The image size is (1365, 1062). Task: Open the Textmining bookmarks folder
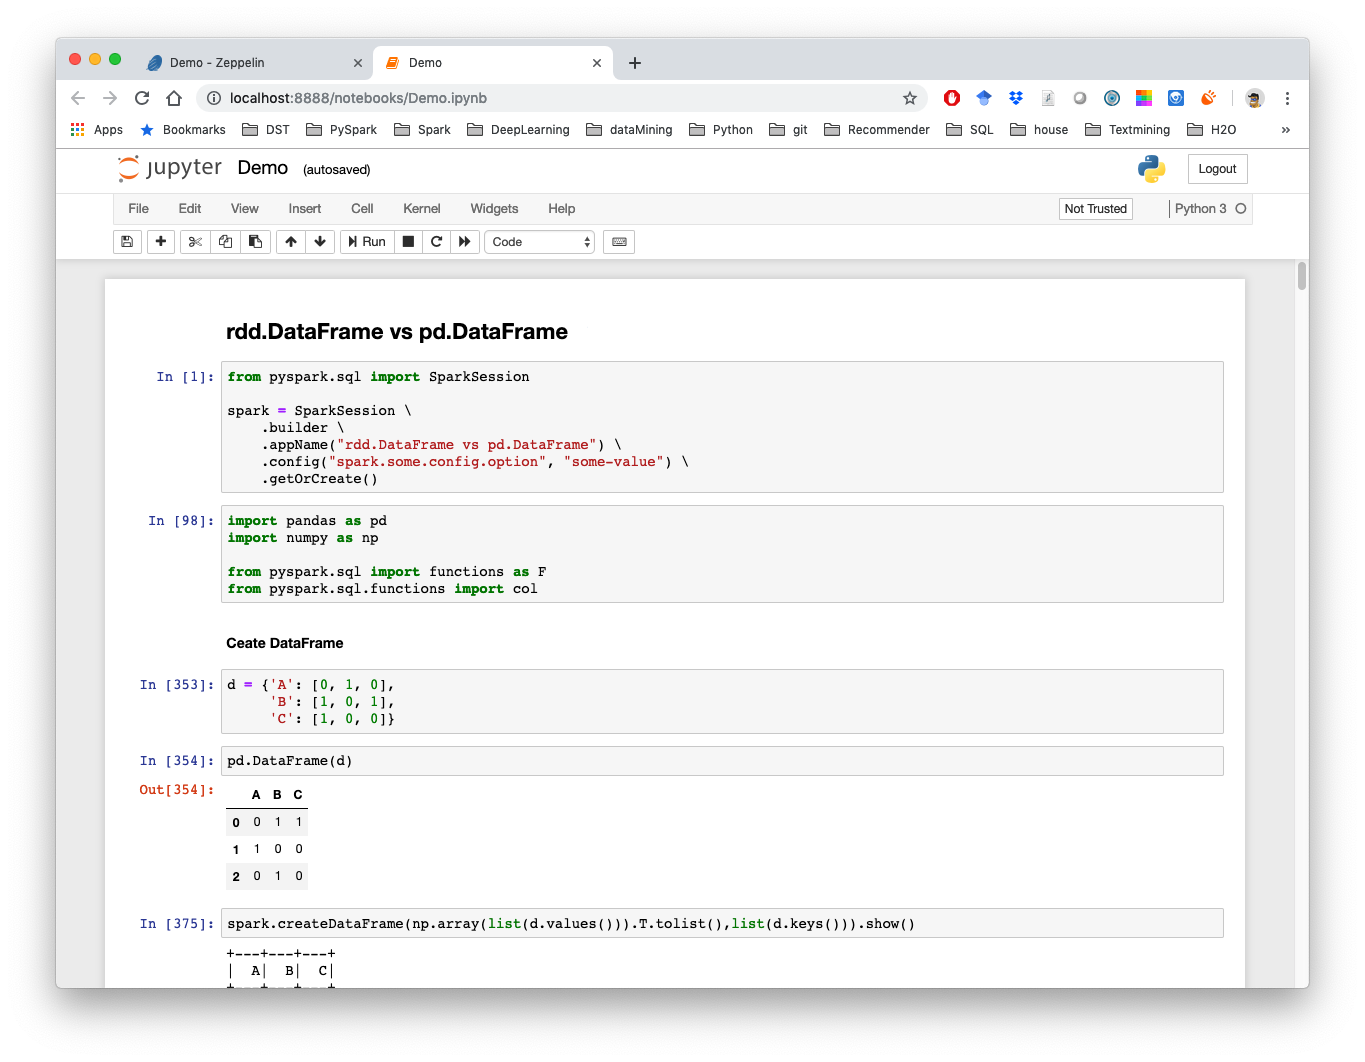click(x=1128, y=130)
